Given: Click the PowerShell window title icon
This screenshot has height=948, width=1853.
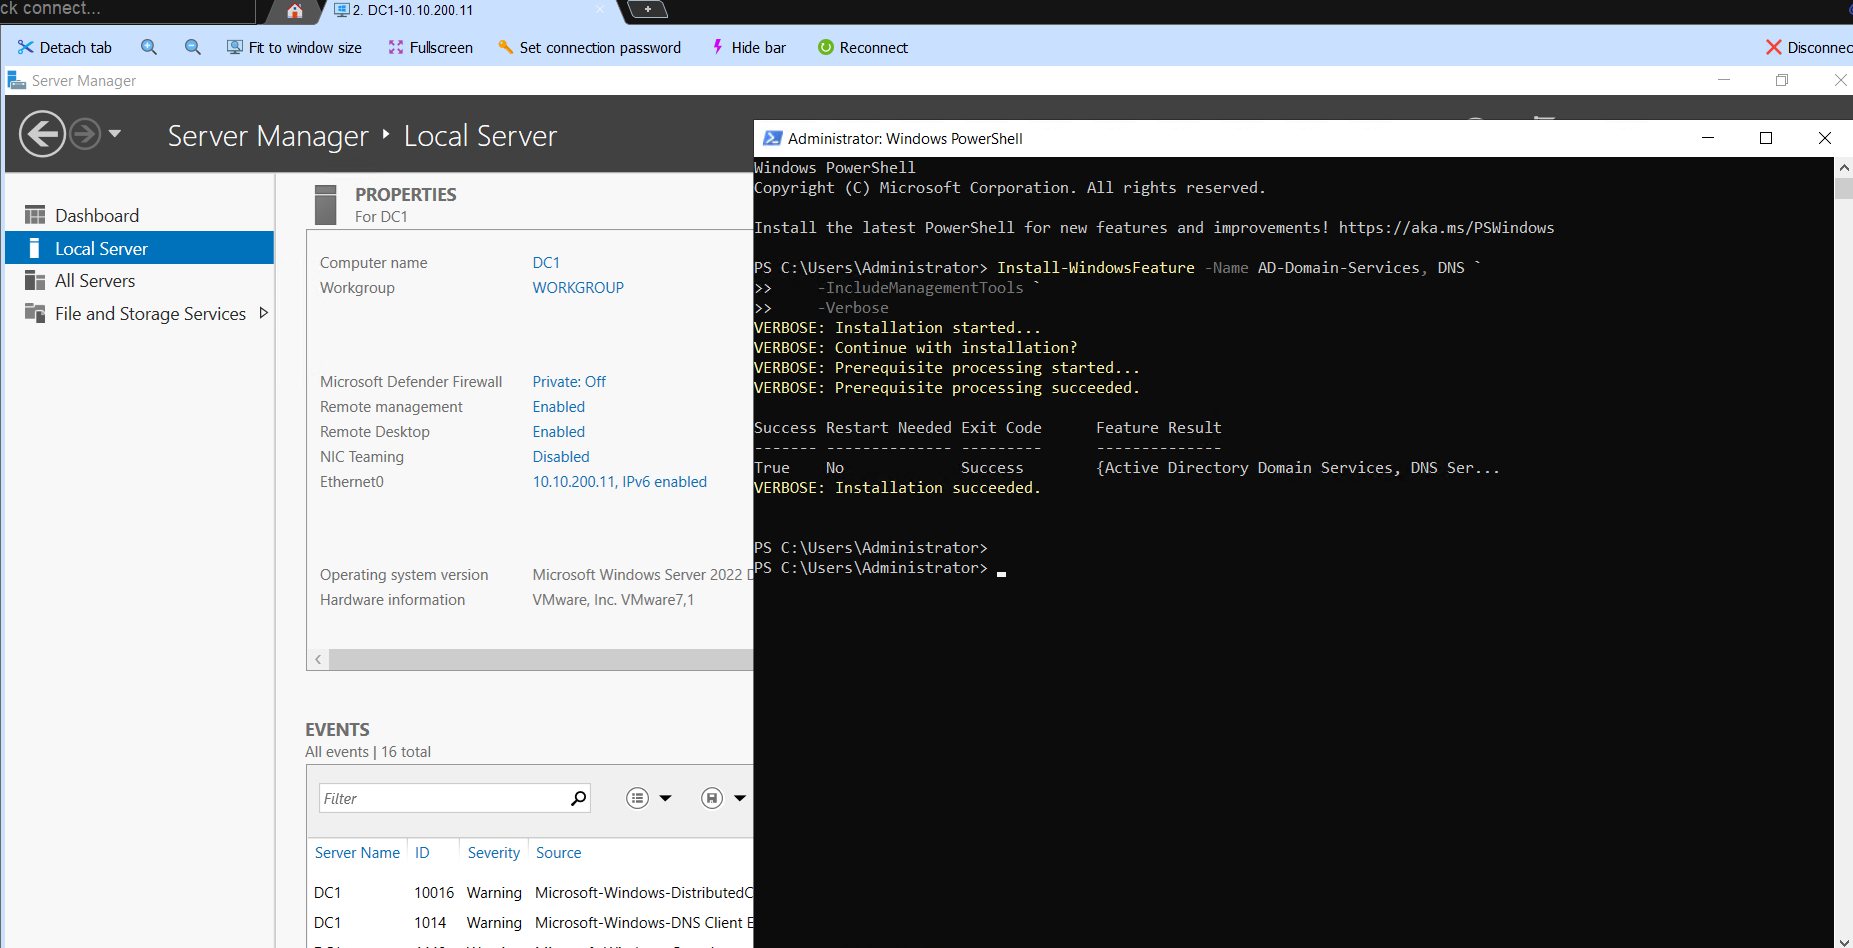Looking at the screenshot, I should (x=772, y=138).
